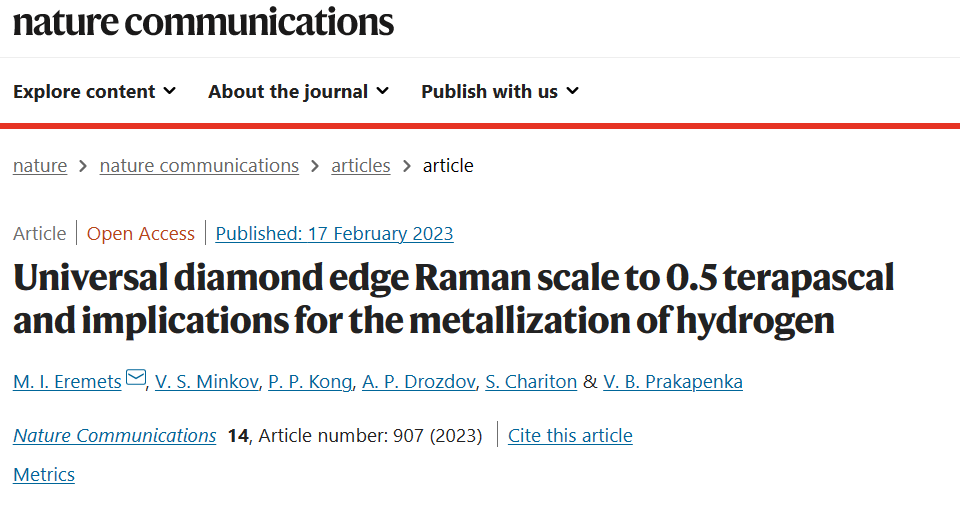
Task: Click the Published: 17 February 2023 link
Action: point(334,233)
